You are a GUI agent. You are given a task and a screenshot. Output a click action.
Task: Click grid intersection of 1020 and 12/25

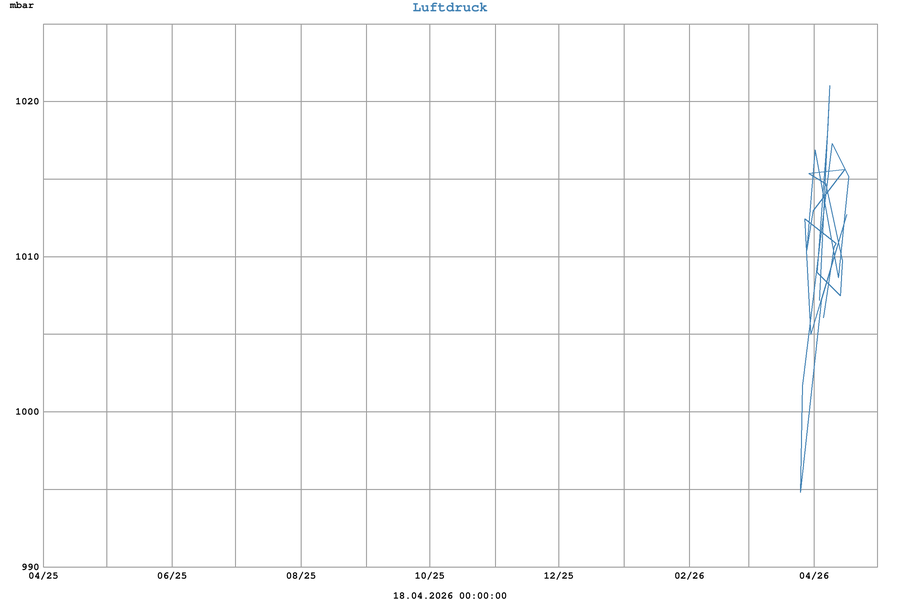tap(559, 101)
